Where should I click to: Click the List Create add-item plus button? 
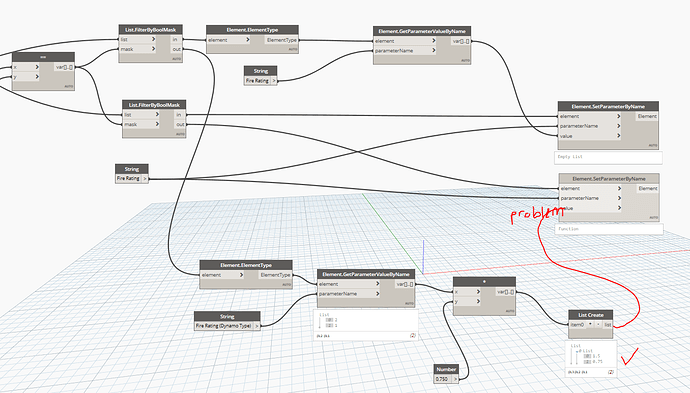[x=590, y=324]
